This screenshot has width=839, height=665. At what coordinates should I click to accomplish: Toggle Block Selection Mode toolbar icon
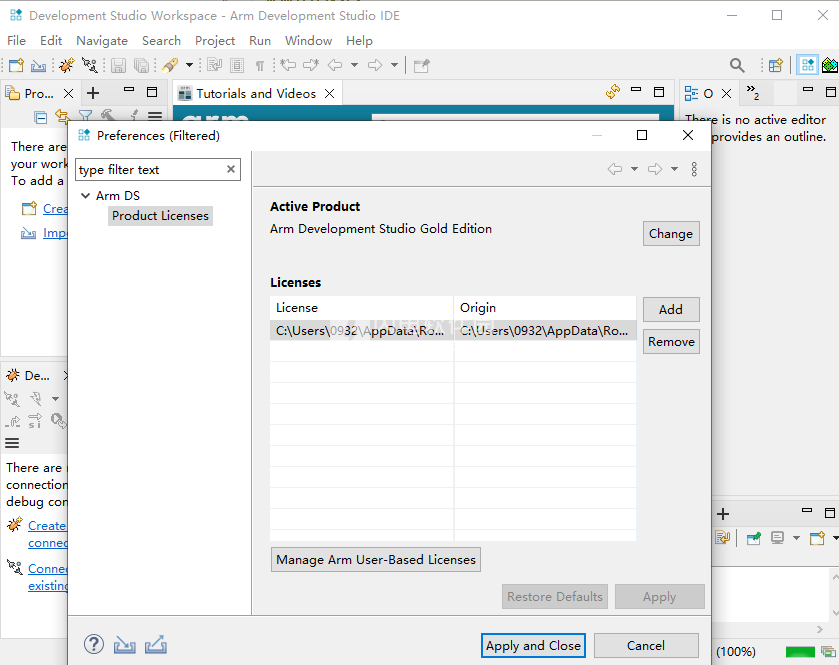pos(237,65)
